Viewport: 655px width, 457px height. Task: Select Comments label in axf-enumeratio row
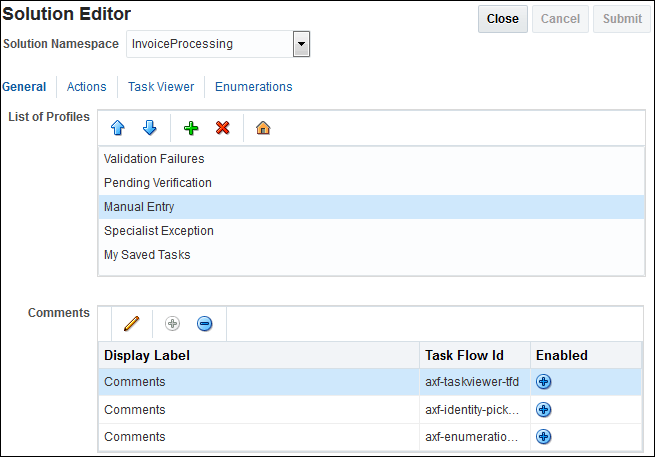pyautogui.click(x=135, y=437)
